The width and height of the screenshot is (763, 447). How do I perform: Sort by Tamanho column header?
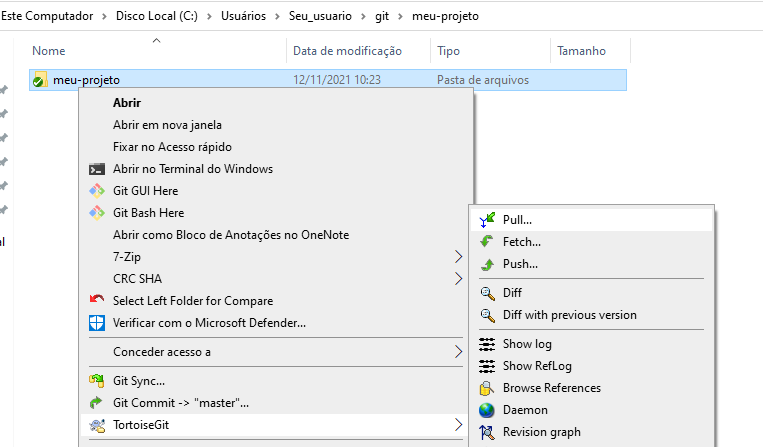coord(581,51)
